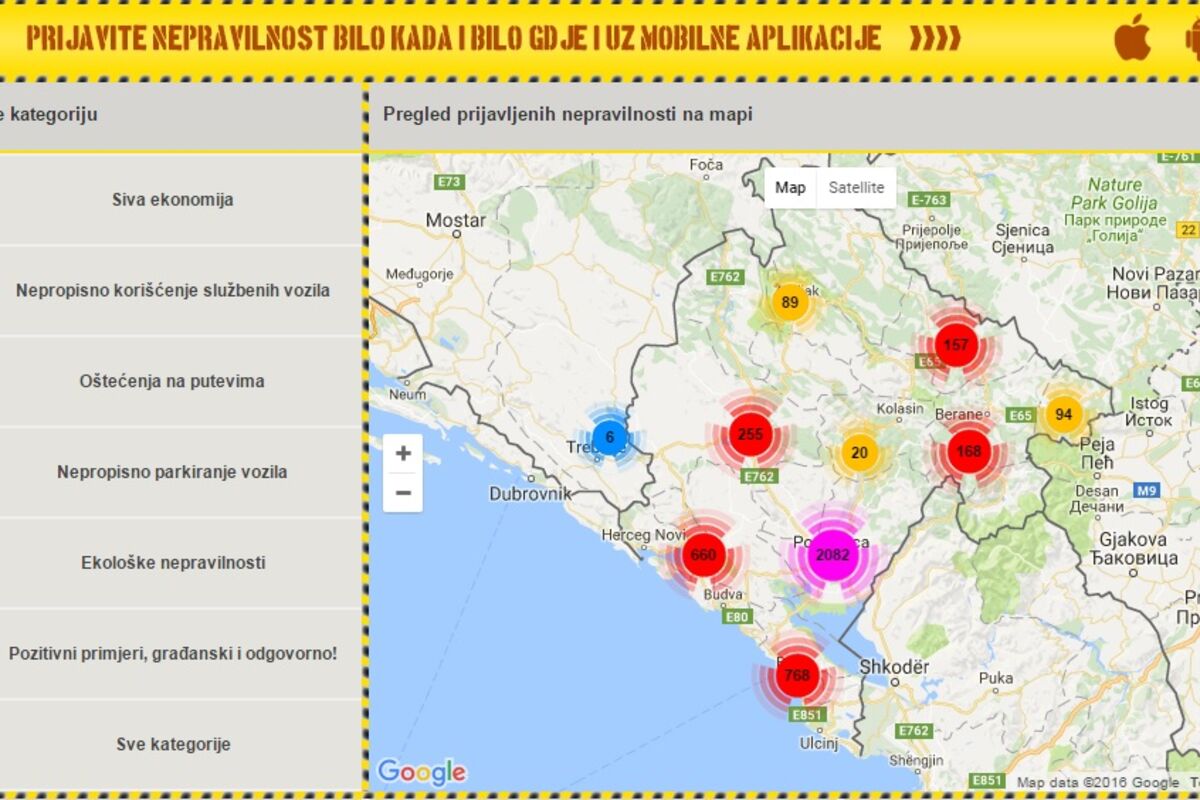The image size is (1200, 800).
Task: Select the red 157 cluster marker
Action: (x=956, y=345)
